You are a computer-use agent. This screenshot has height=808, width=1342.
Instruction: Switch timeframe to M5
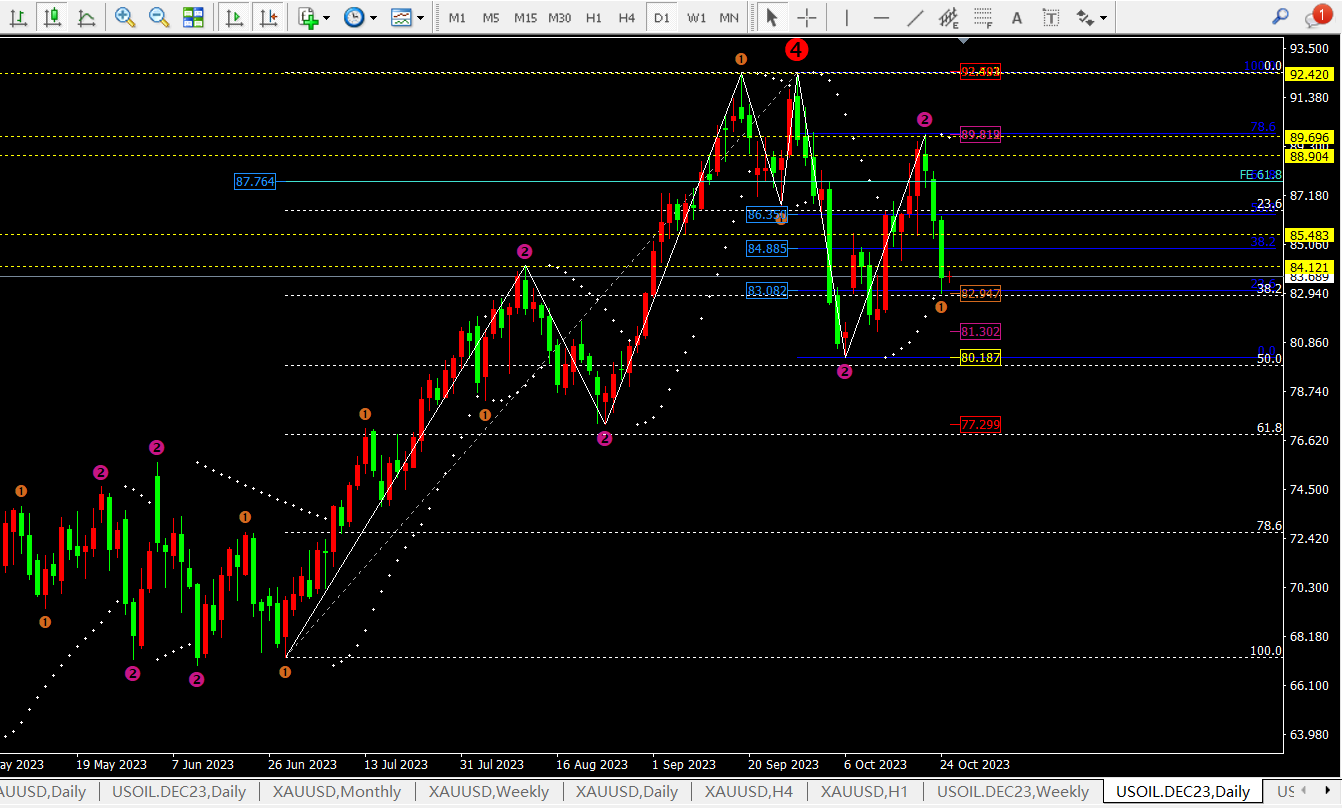[491, 17]
